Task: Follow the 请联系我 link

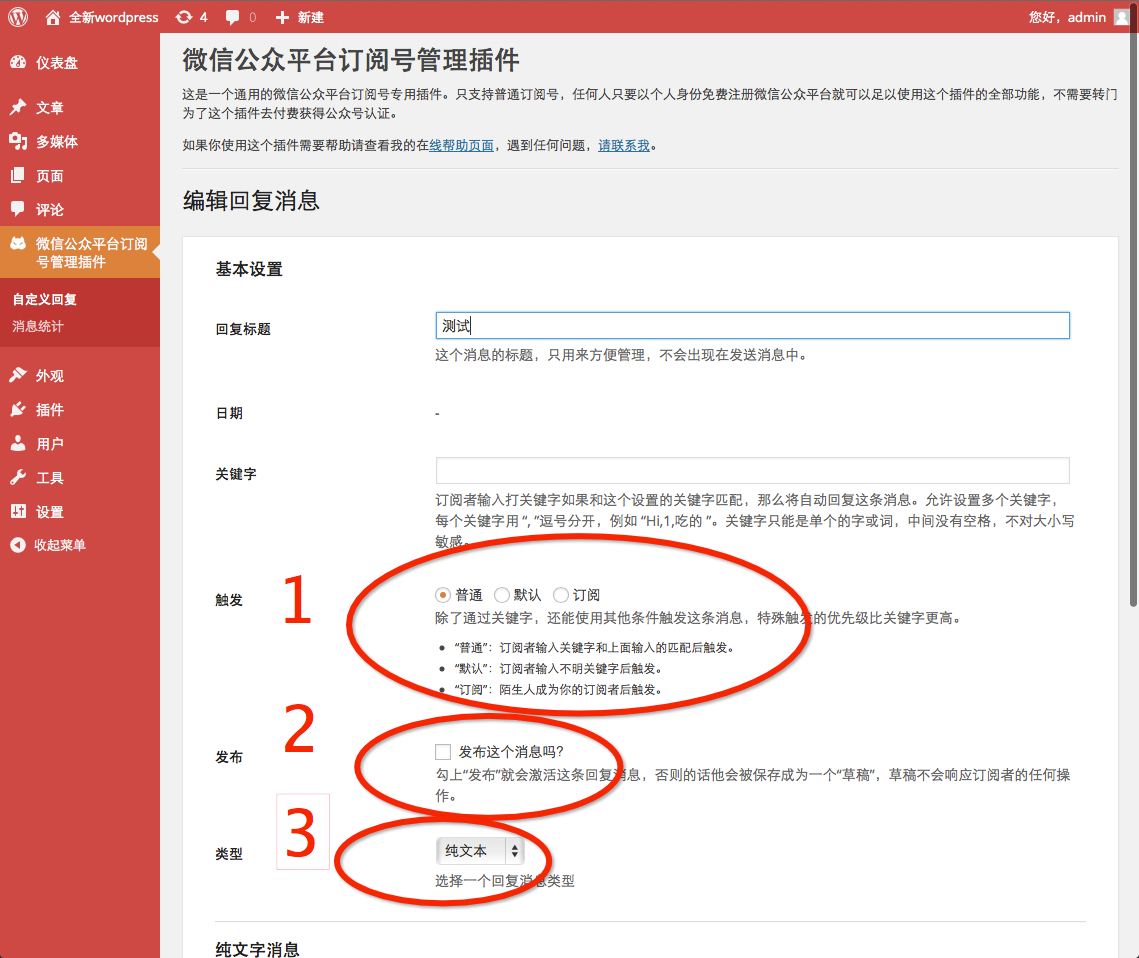Action: click(x=624, y=145)
